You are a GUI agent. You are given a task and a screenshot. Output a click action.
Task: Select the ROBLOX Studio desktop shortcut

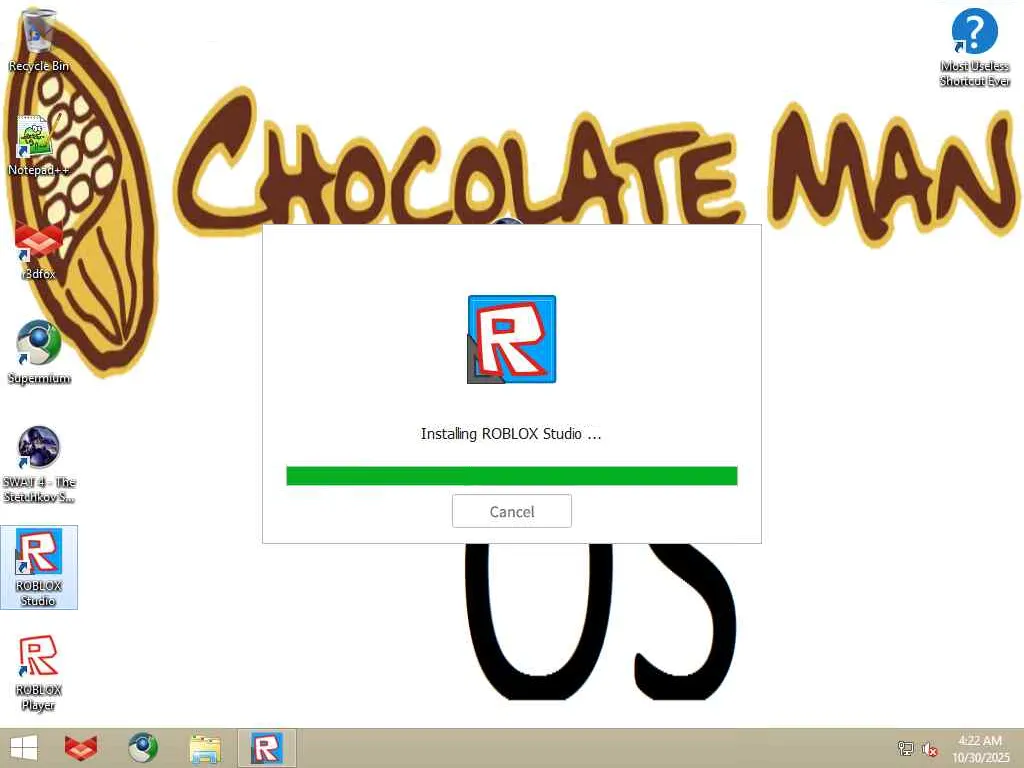39,567
